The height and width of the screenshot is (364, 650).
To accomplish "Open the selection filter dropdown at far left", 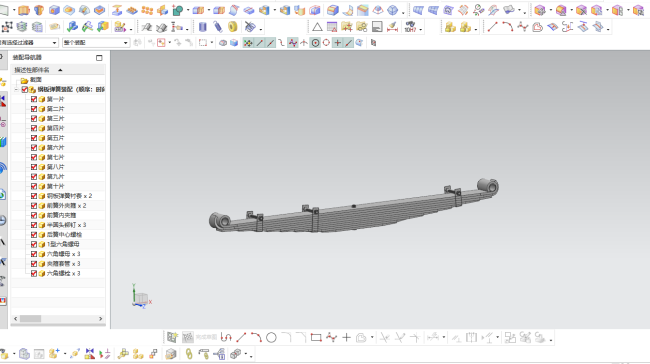I will click(x=29, y=43).
